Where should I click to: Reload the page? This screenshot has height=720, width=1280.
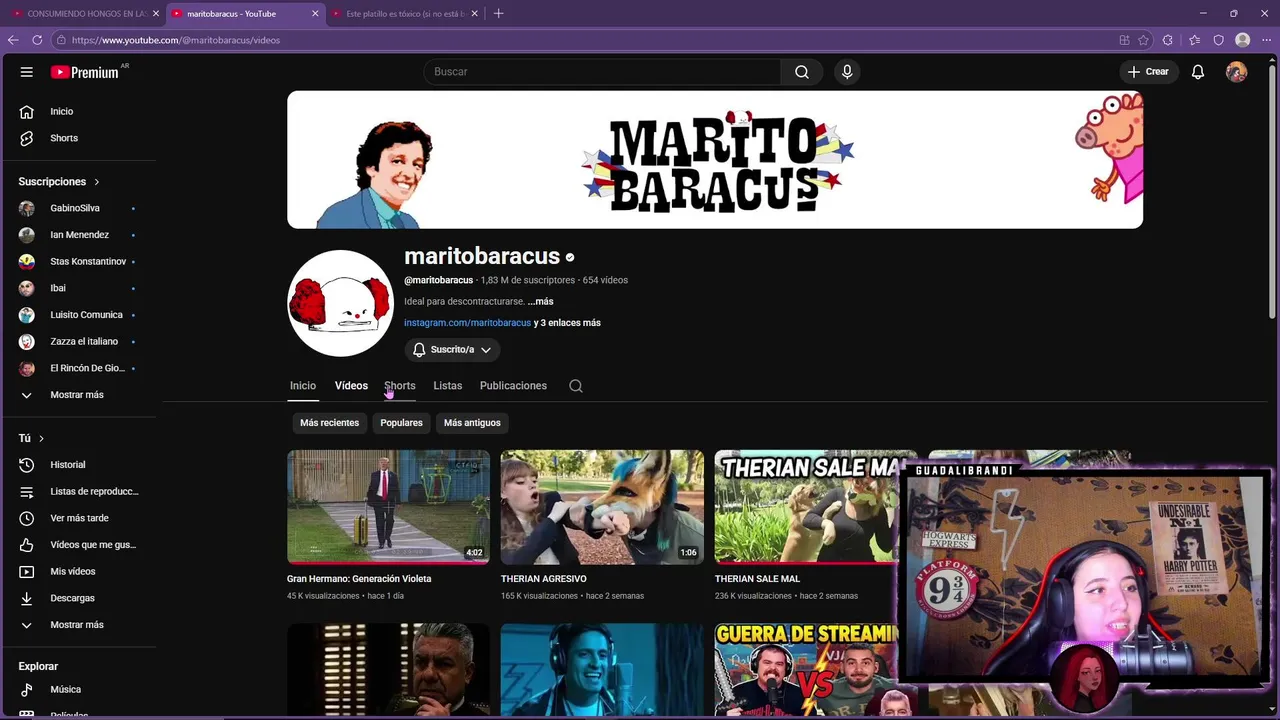(x=37, y=40)
